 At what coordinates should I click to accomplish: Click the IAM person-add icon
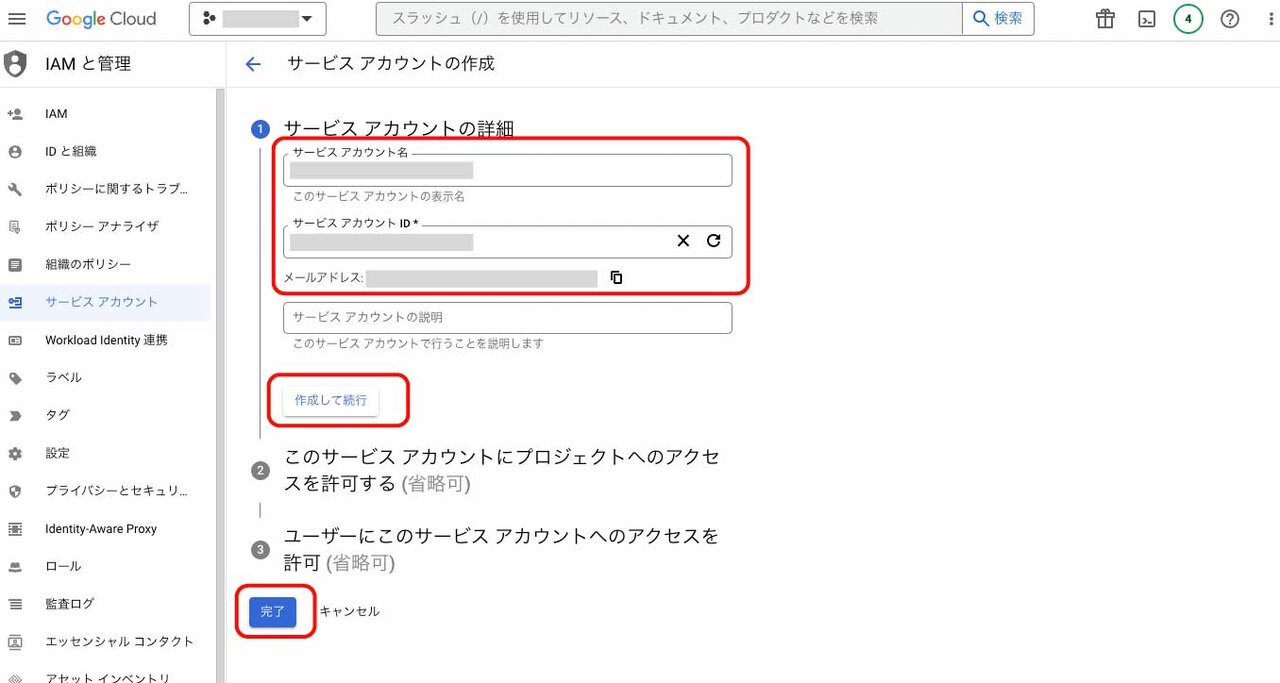(x=15, y=114)
